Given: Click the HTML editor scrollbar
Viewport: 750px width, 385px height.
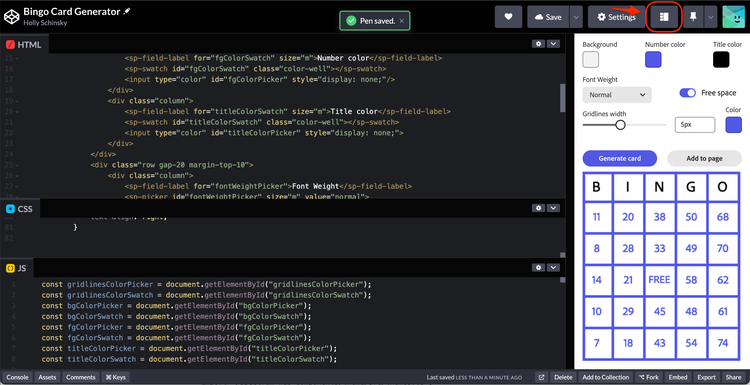Looking at the screenshot, I should 562,98.
